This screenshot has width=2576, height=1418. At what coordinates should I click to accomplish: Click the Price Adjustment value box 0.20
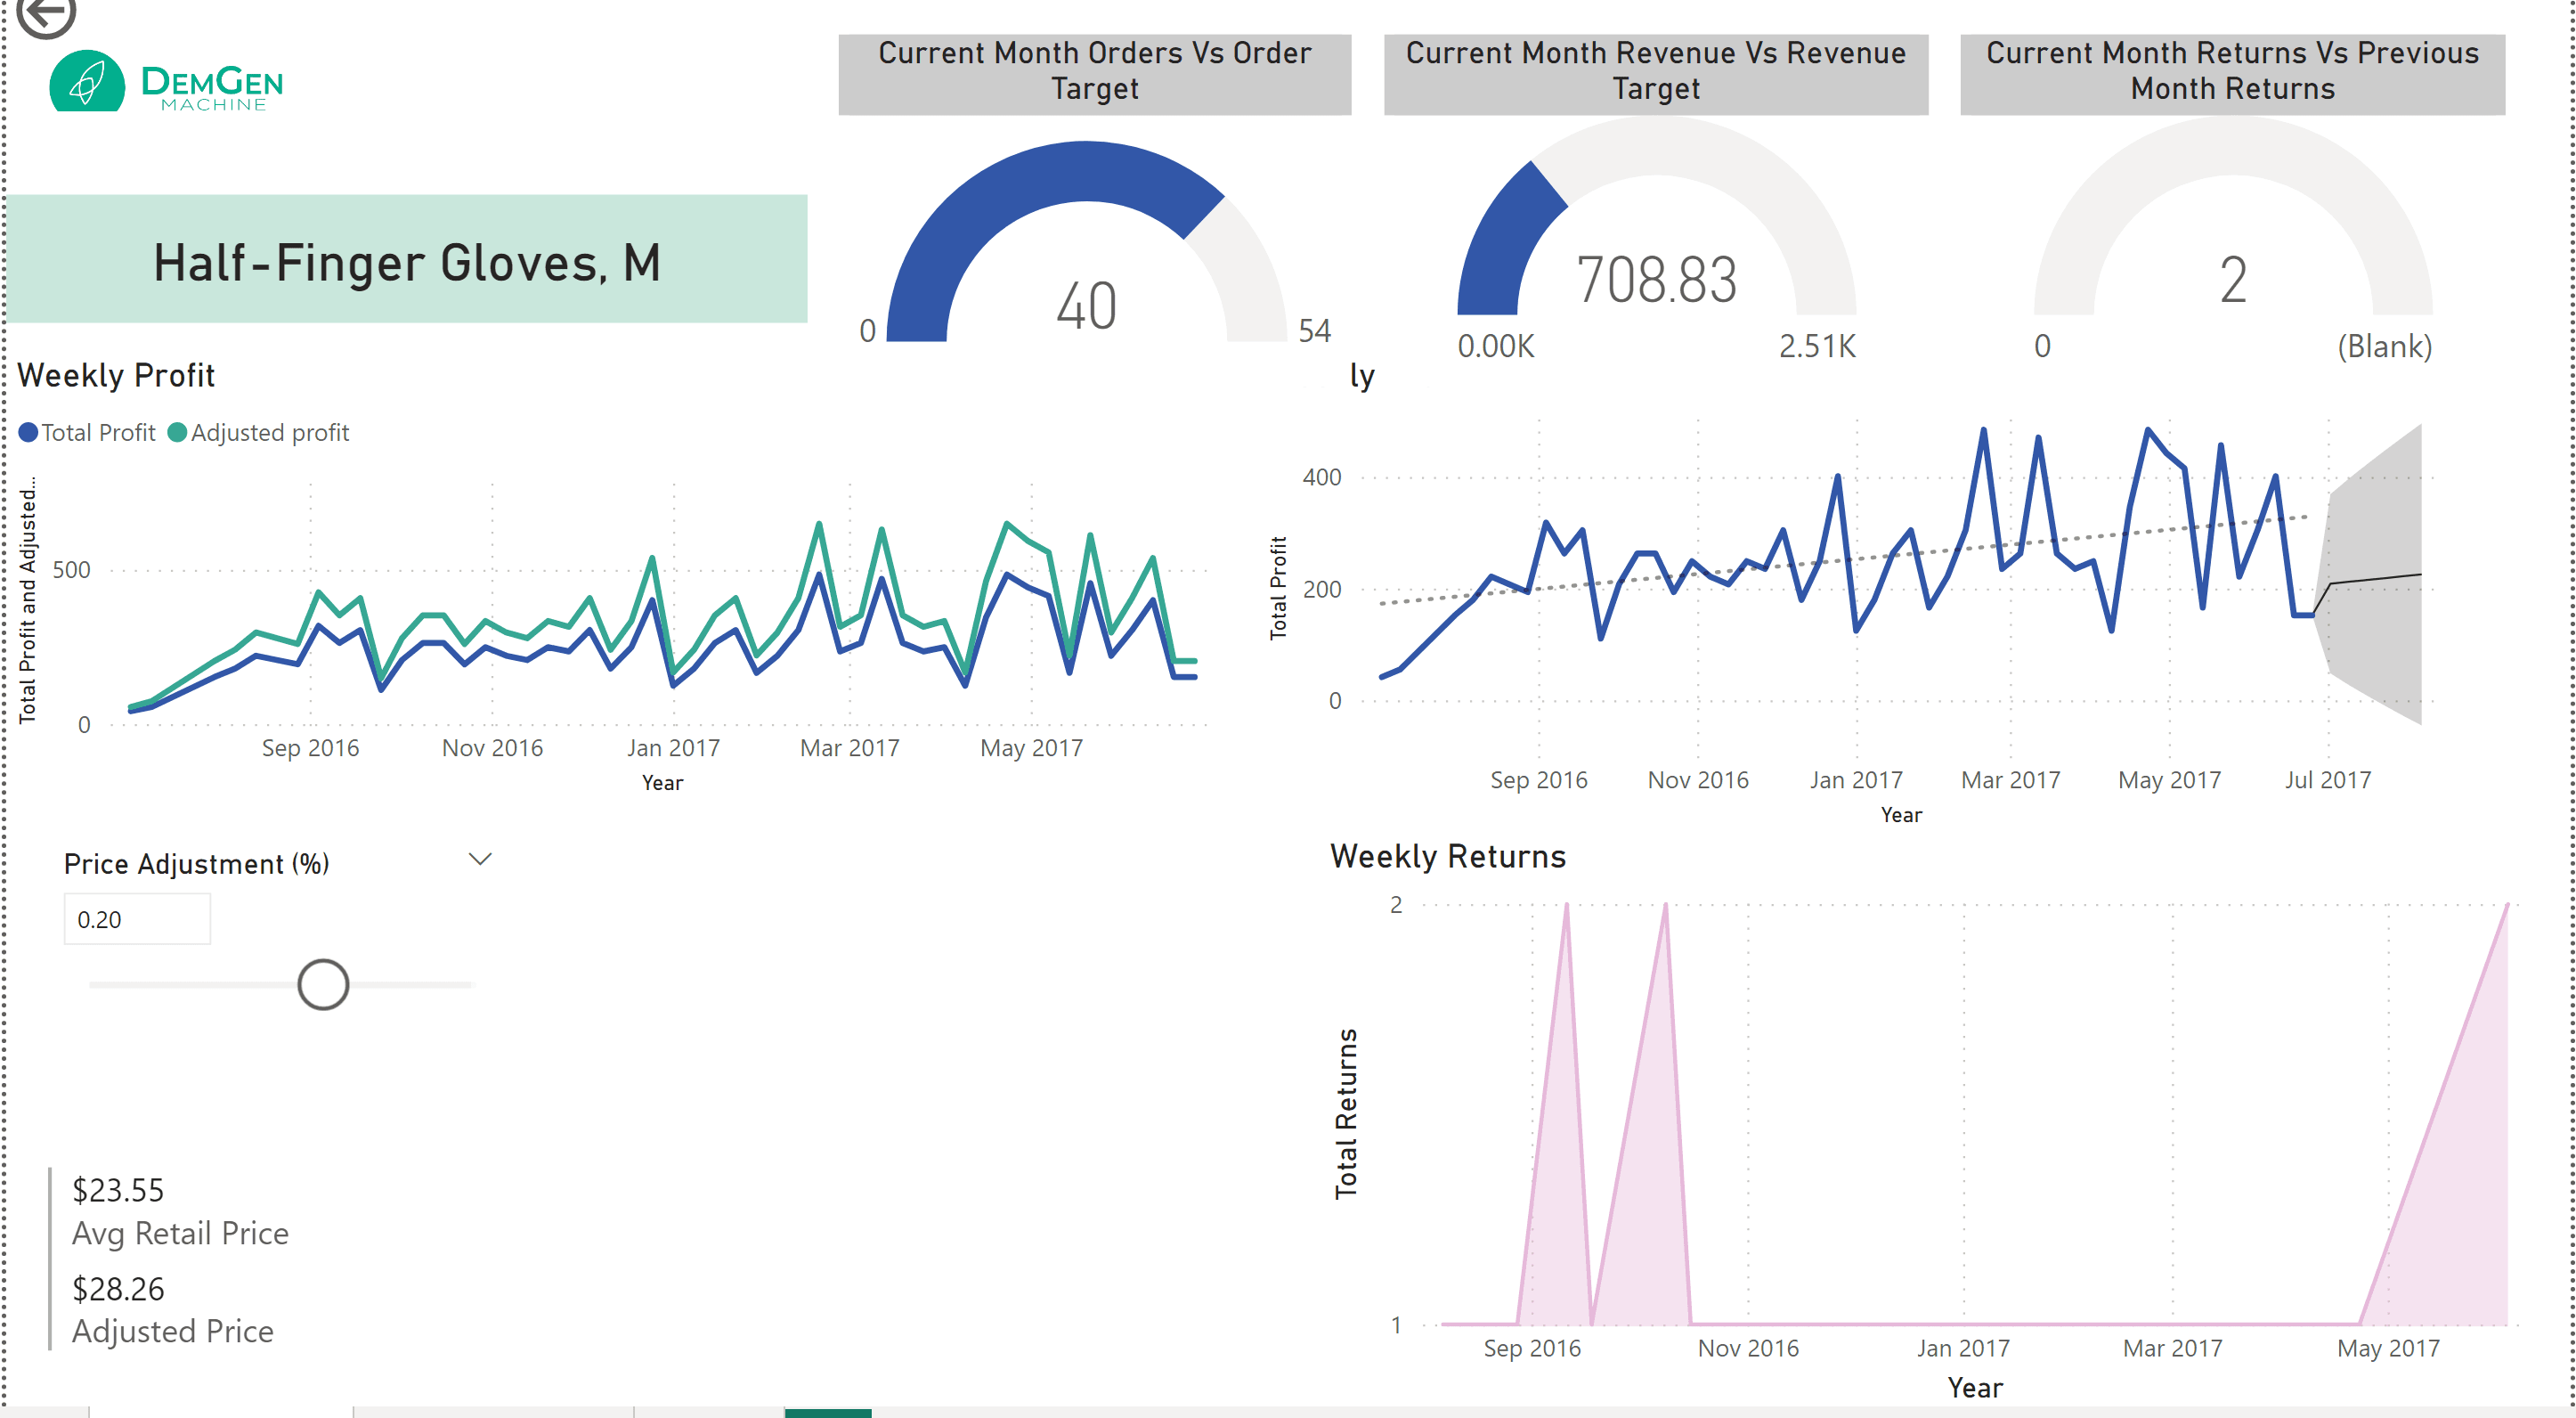coord(137,919)
